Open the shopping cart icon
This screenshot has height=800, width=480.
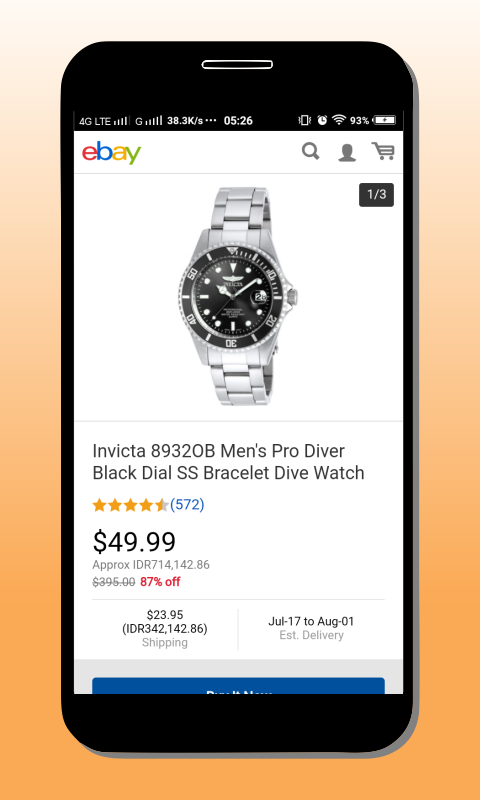coord(383,152)
